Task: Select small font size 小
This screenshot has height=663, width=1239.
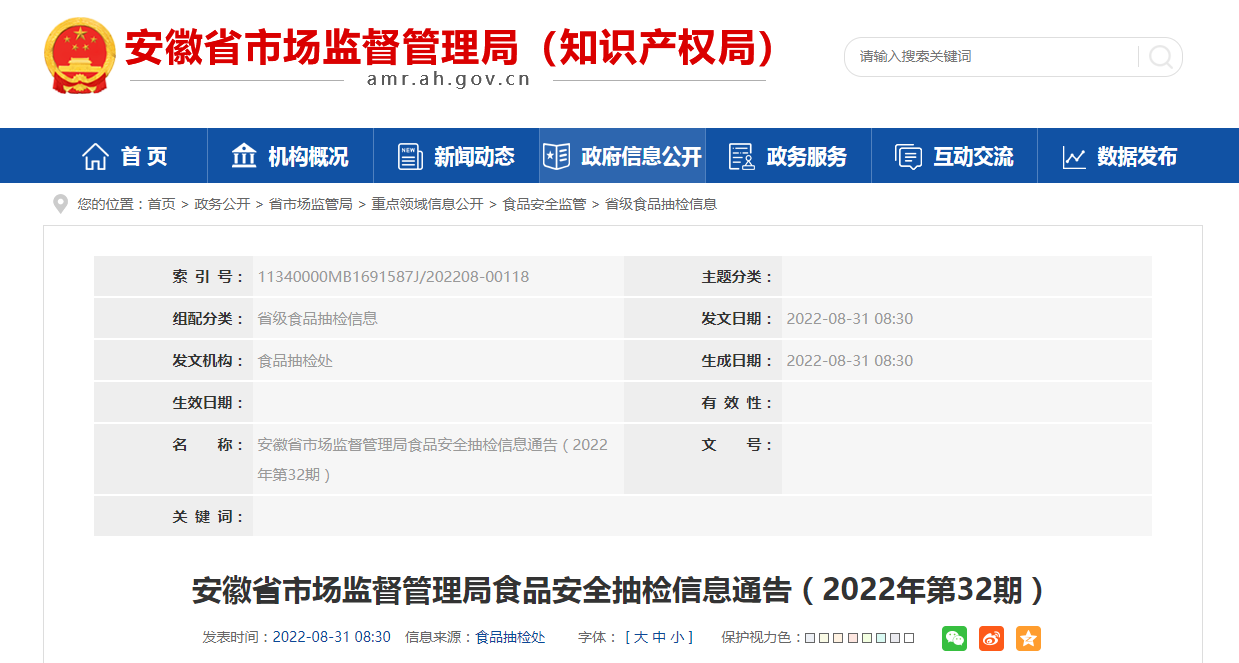Action: click(x=677, y=637)
